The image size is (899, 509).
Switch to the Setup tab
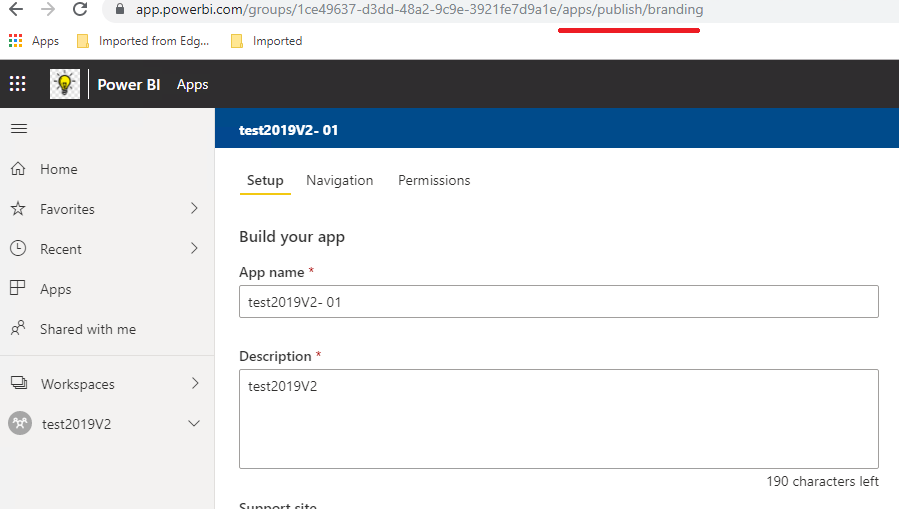[265, 181]
